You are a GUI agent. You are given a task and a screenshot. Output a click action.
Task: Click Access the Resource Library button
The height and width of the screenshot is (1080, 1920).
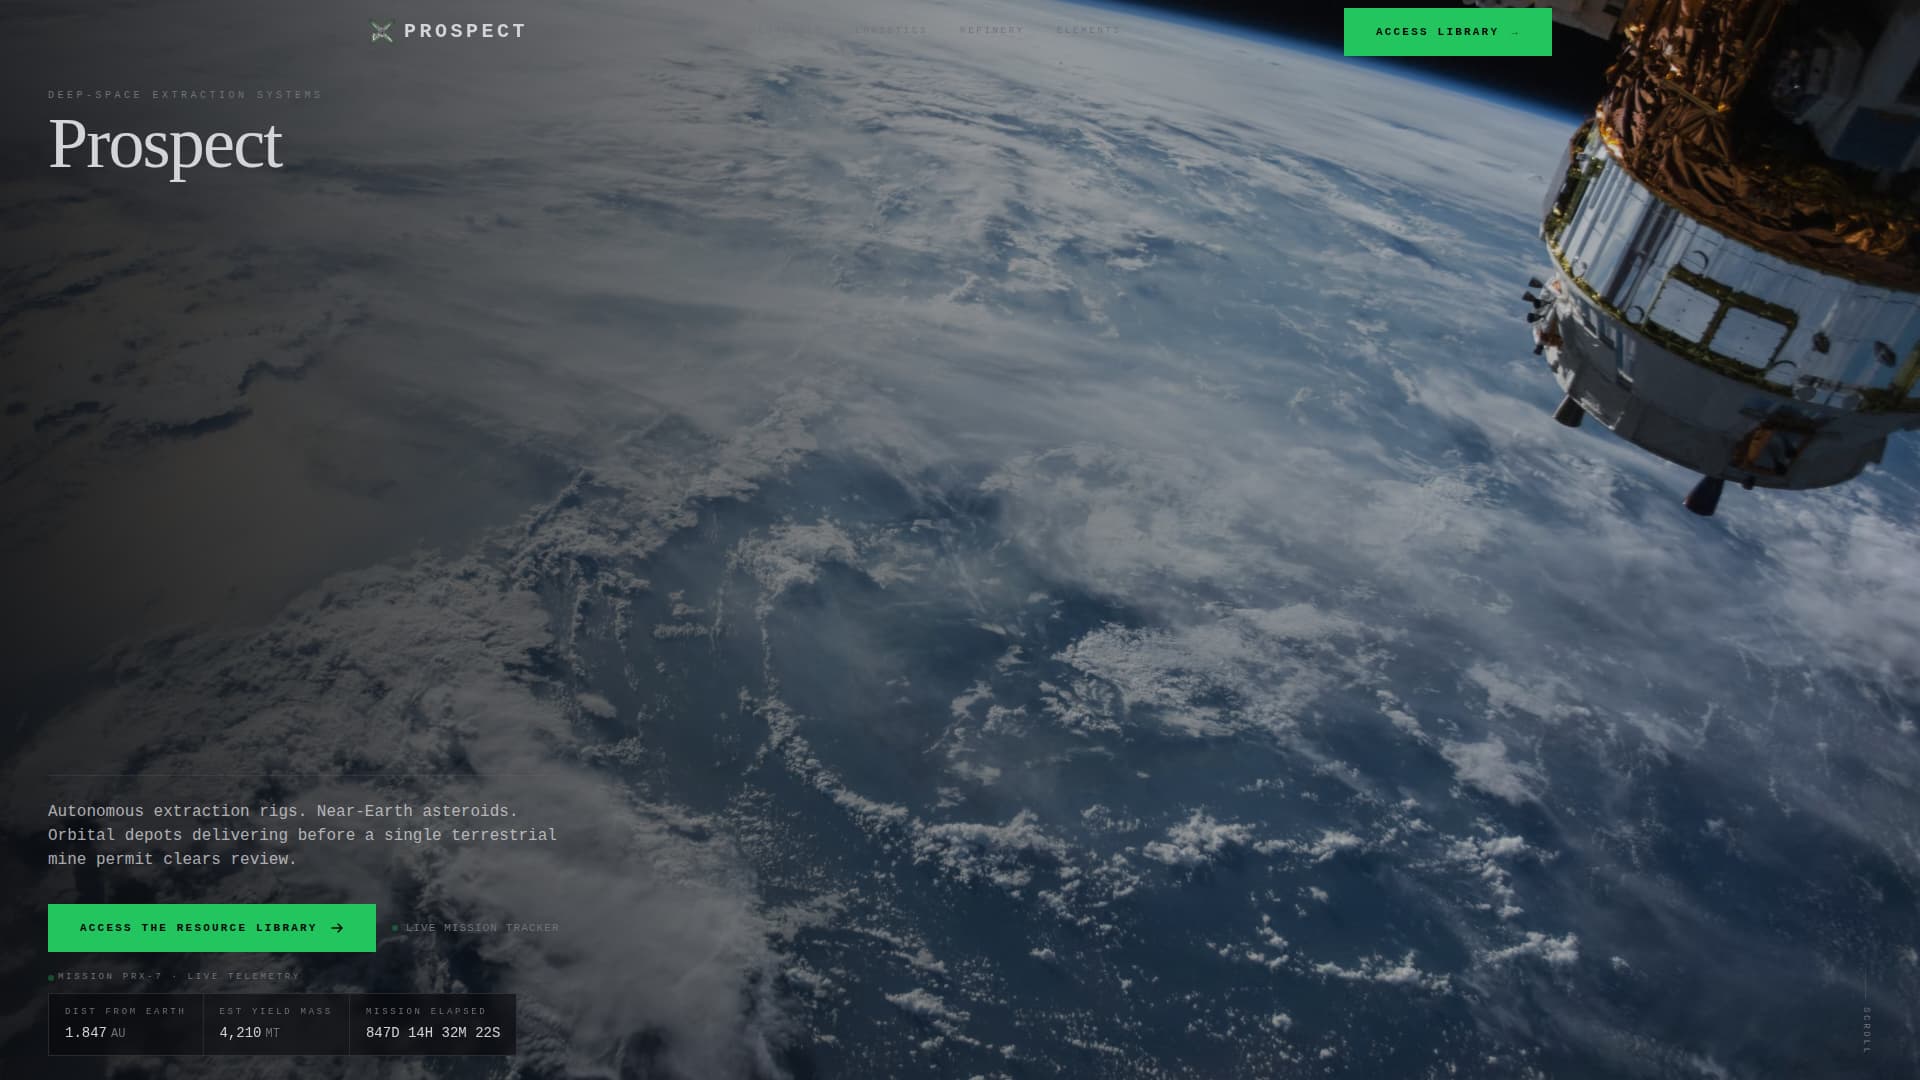click(212, 928)
